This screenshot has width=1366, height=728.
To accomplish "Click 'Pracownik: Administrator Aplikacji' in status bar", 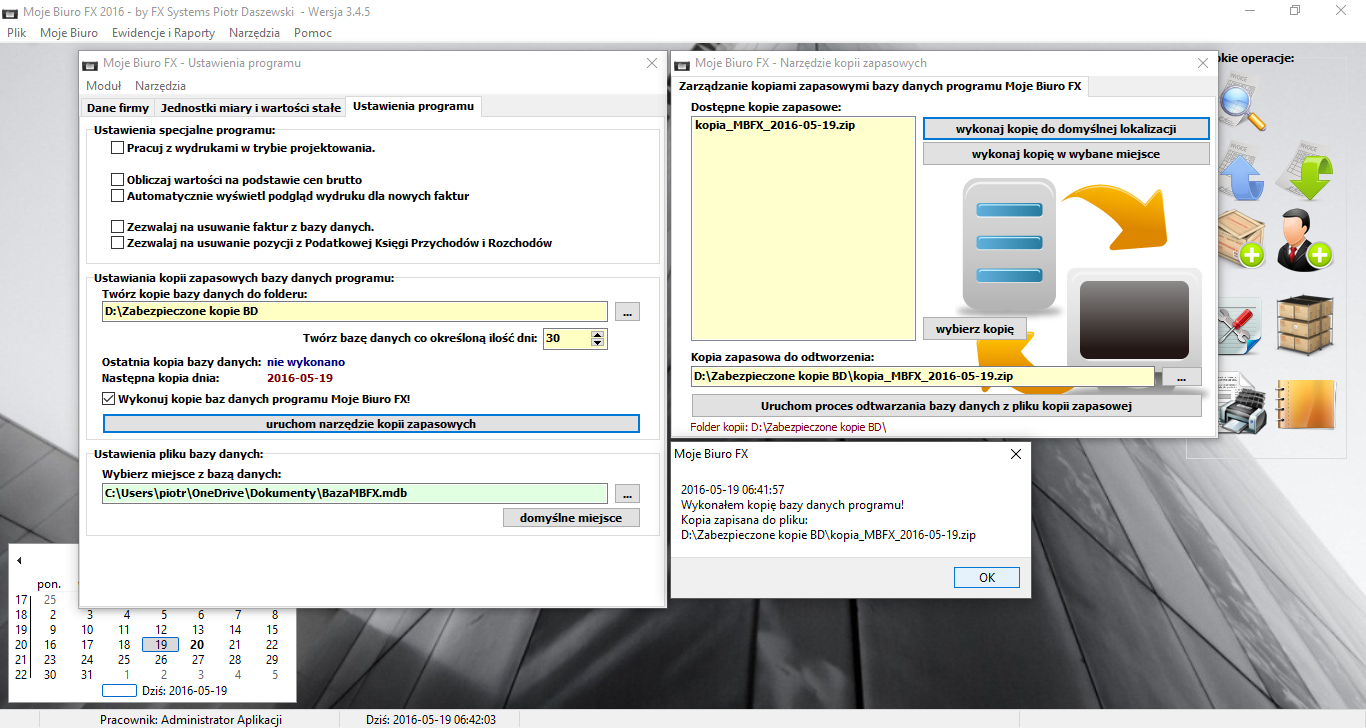I will pyautogui.click(x=191, y=720).
